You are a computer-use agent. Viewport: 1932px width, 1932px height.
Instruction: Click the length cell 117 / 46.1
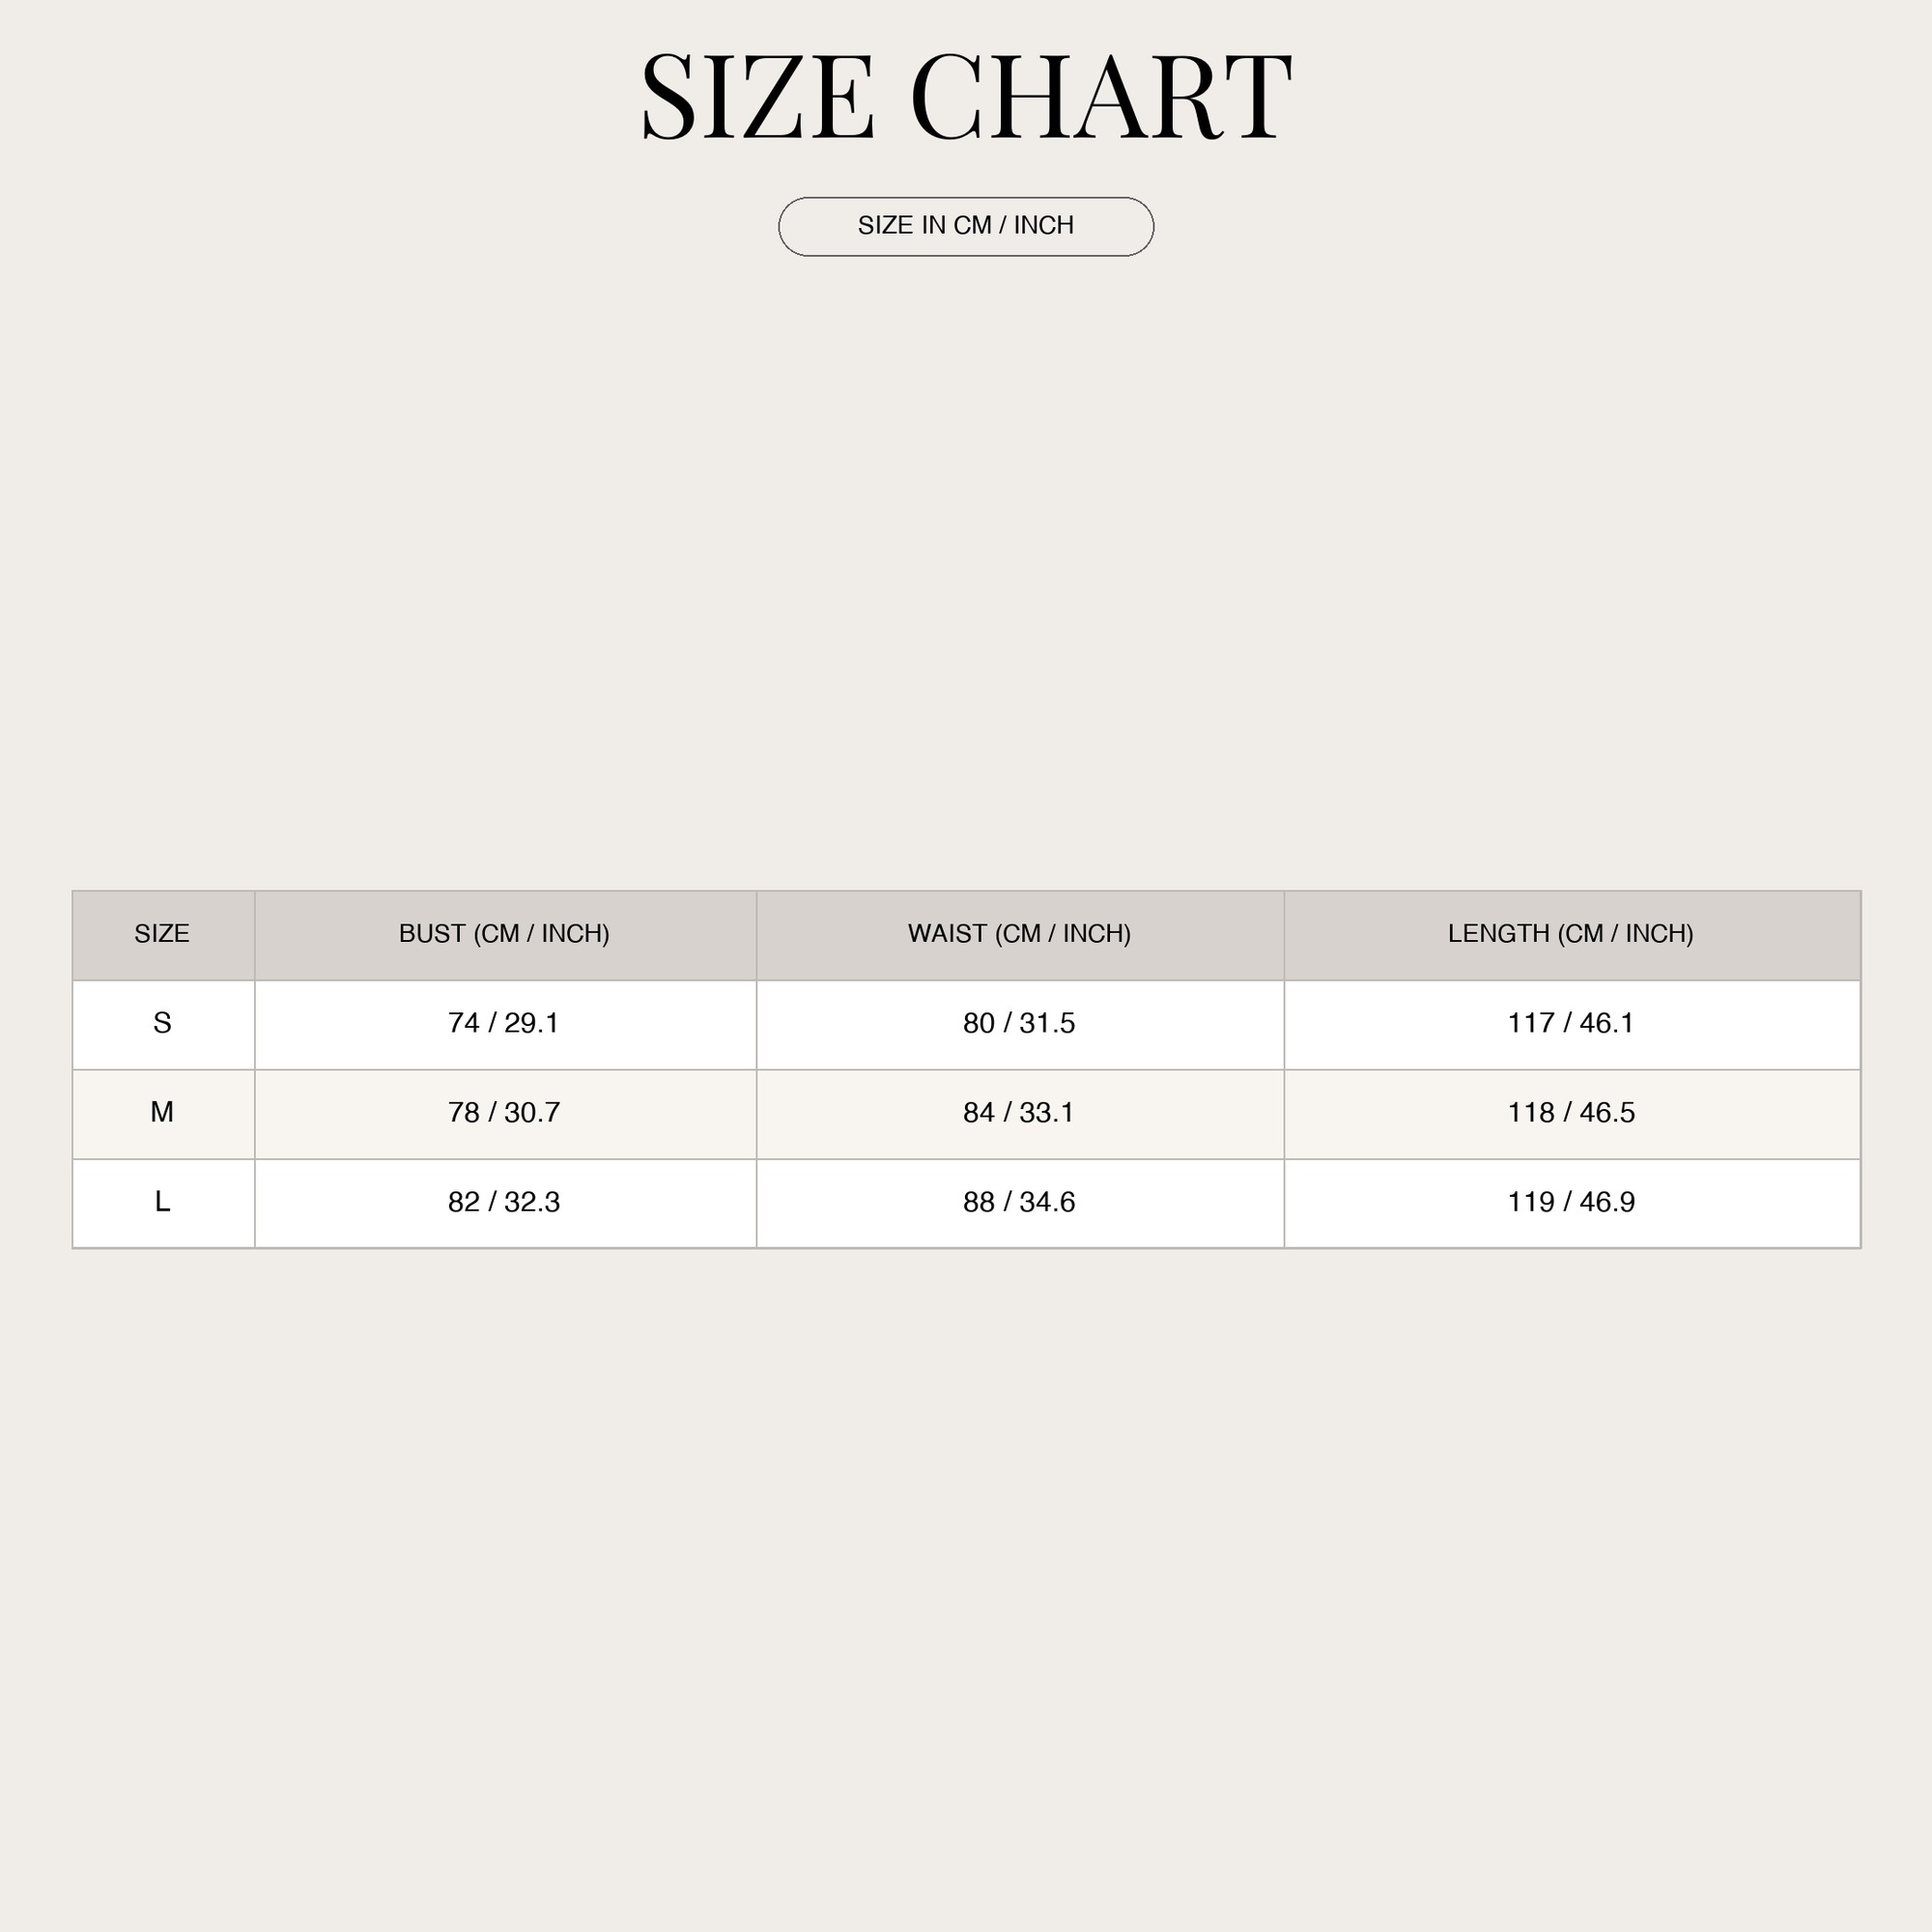pos(1572,1025)
